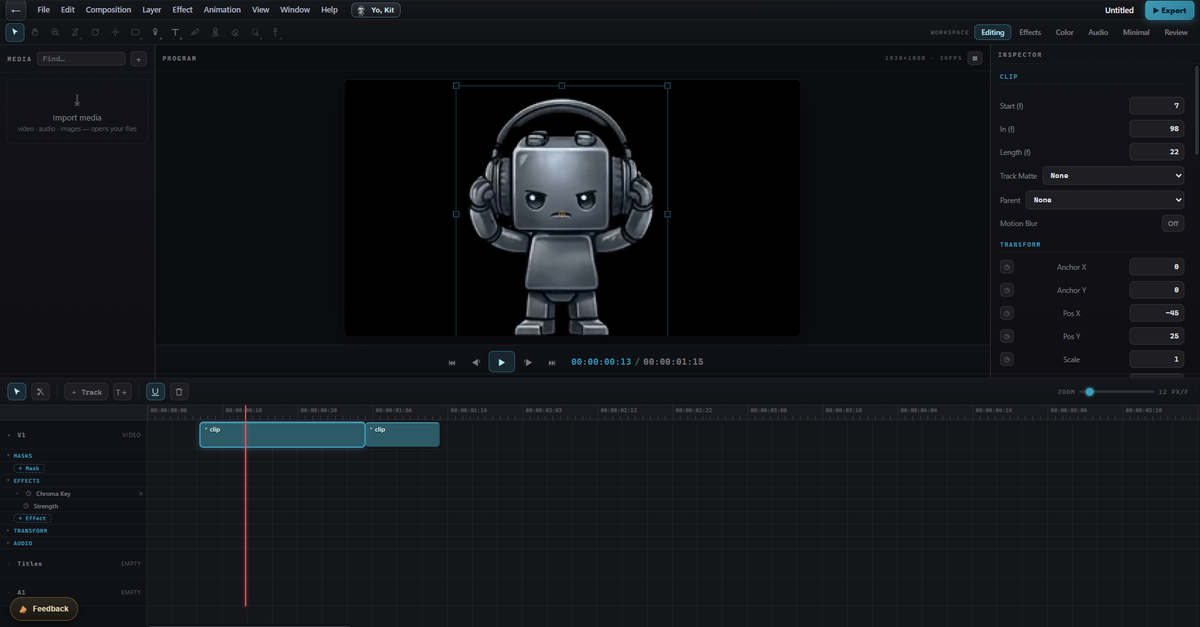Open the Parent dropdown

coord(1105,200)
